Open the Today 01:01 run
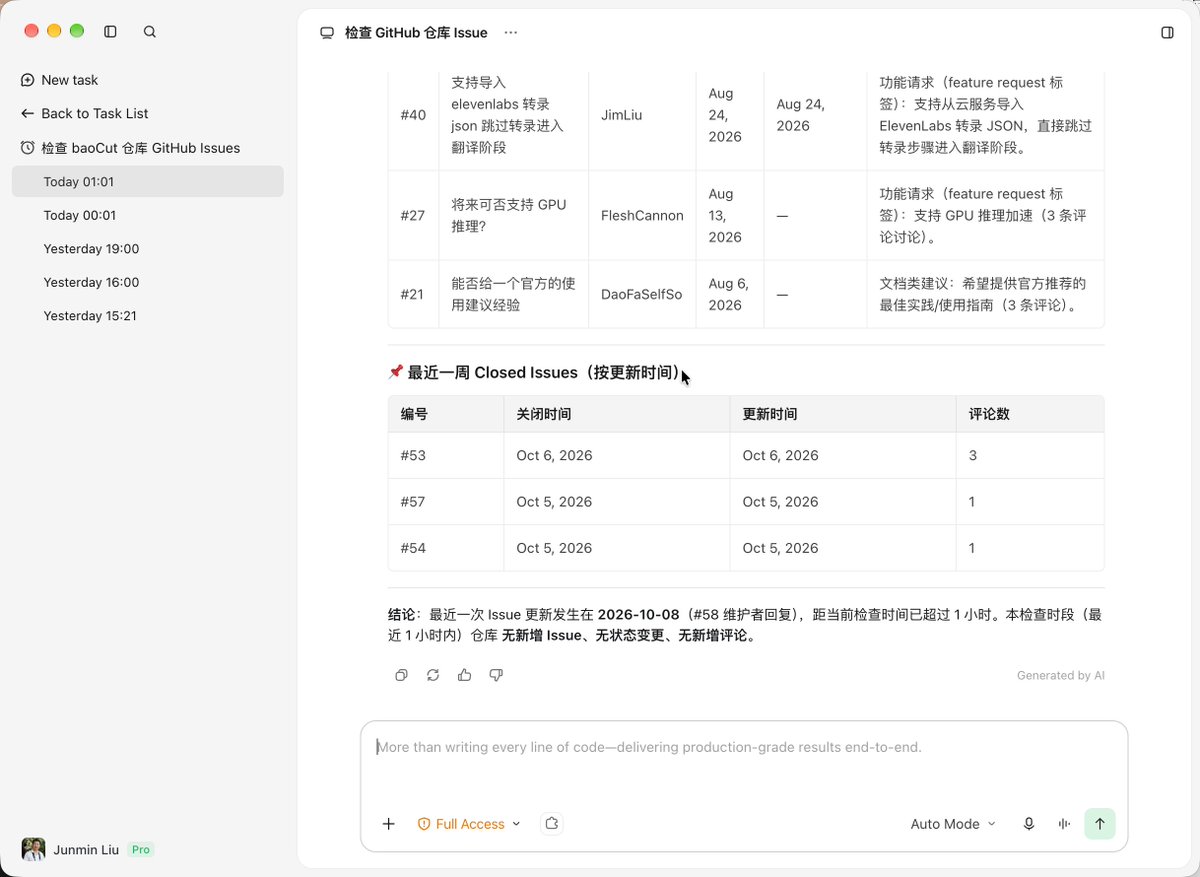1200x877 pixels. (x=148, y=182)
